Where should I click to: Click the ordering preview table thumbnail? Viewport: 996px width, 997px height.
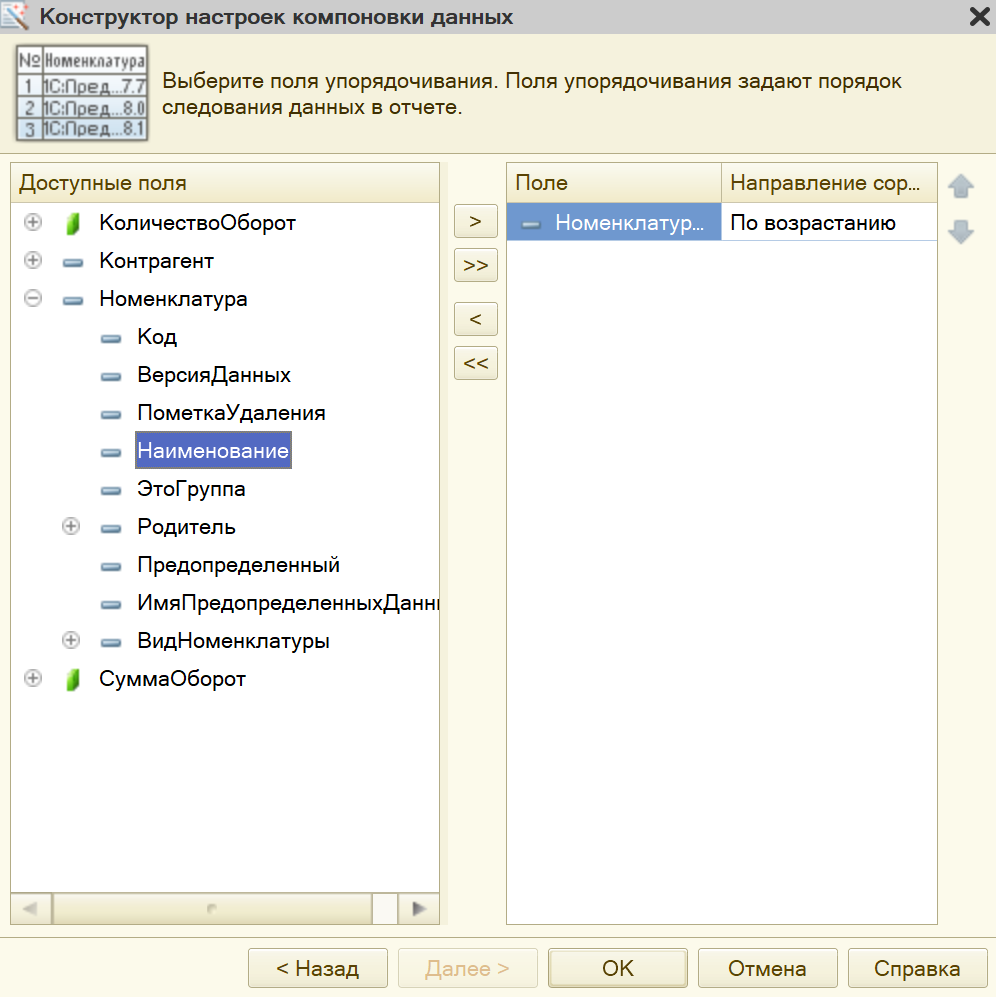(x=82, y=93)
